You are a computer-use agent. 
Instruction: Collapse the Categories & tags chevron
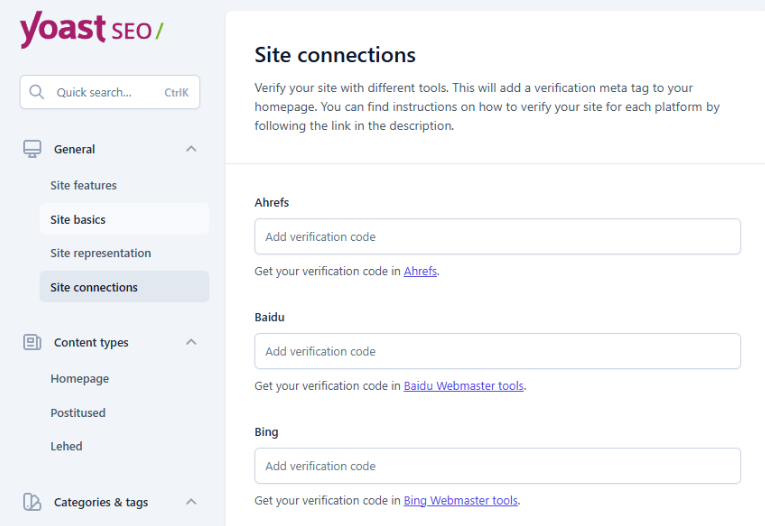coord(191,502)
